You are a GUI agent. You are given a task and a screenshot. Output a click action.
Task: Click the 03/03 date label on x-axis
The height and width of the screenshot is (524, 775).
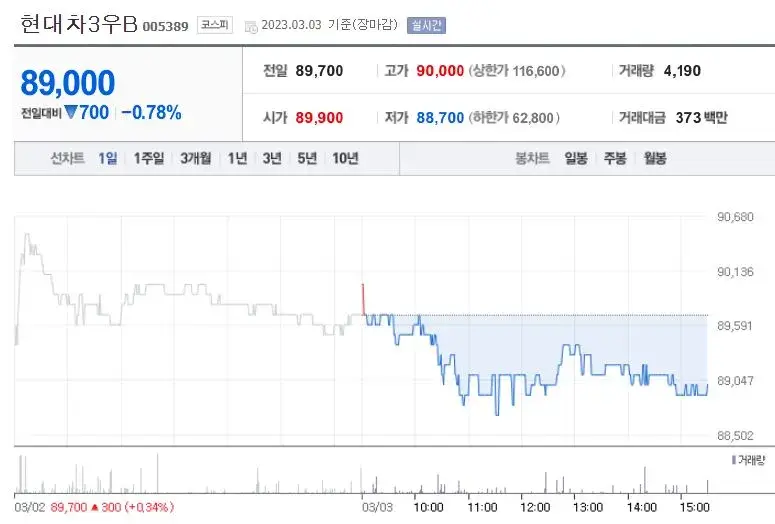377,507
